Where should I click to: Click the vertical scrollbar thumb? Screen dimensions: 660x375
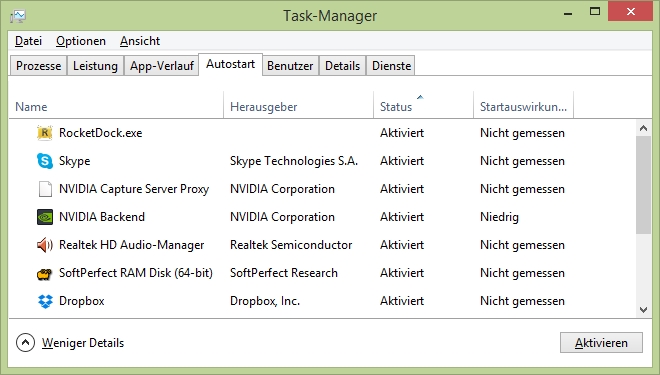coord(643,184)
